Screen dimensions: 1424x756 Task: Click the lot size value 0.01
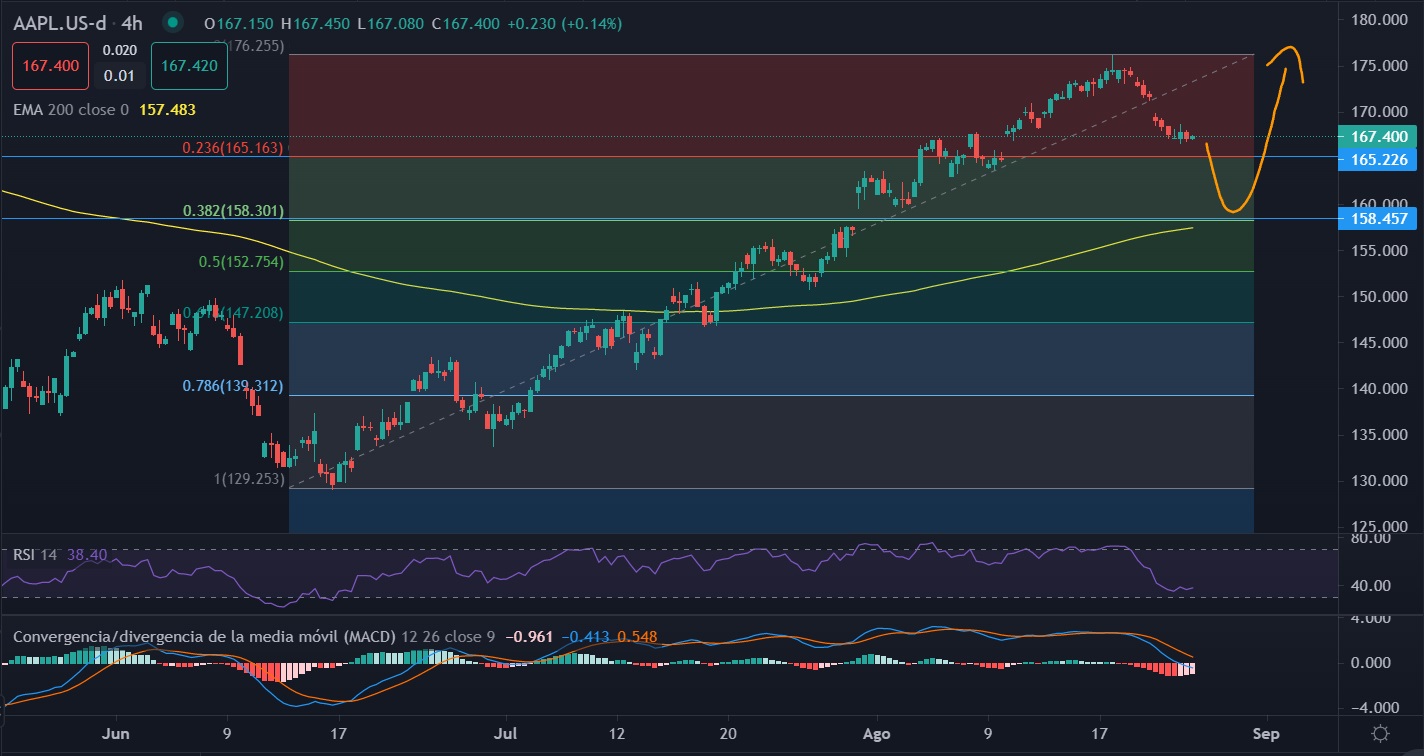[x=117, y=74]
